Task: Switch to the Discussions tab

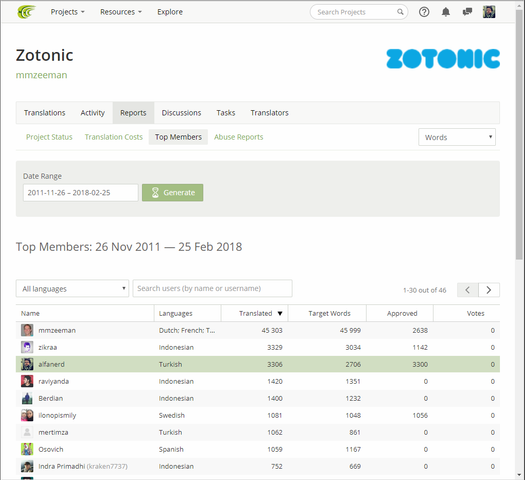Action: (x=181, y=113)
